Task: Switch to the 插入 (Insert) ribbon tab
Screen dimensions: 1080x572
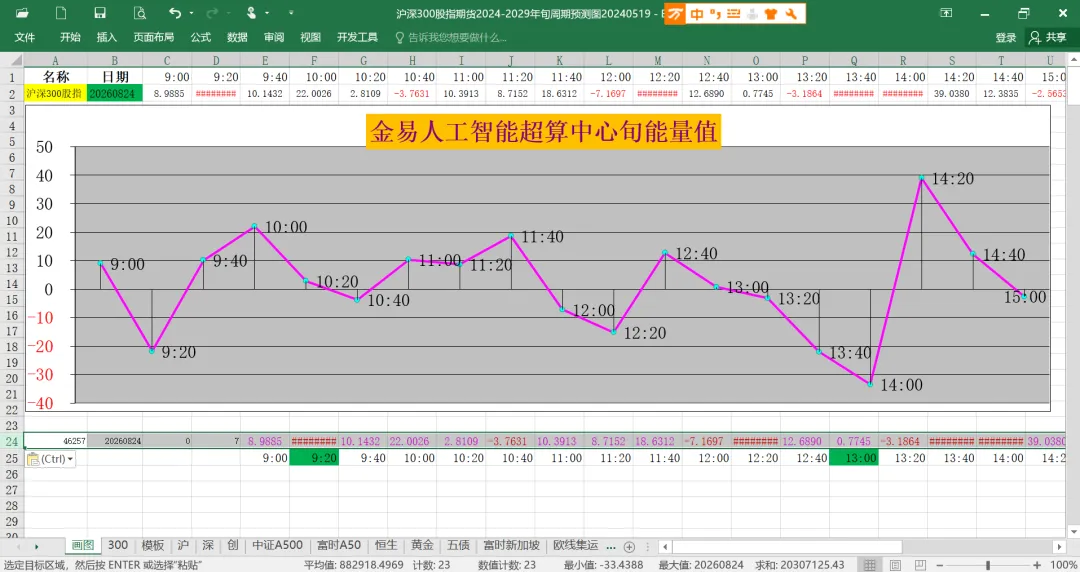Action: point(107,37)
